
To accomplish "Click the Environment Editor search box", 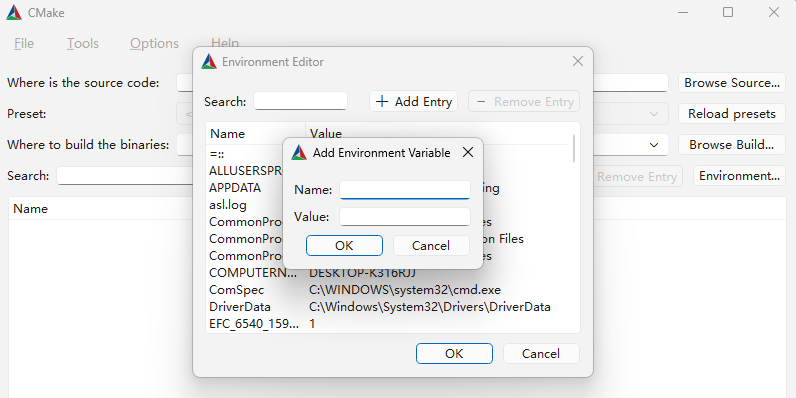I will (301, 101).
